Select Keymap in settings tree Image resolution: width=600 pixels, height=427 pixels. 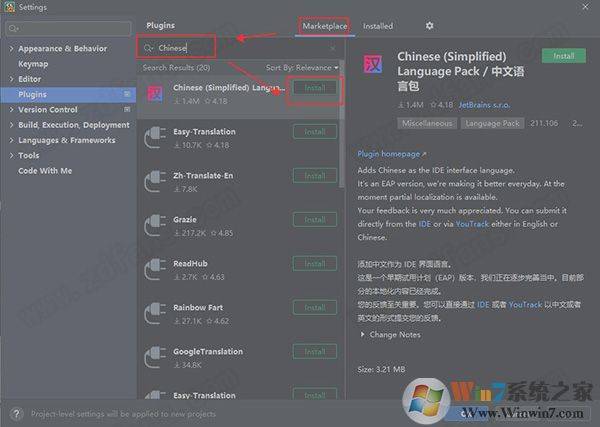pos(33,64)
